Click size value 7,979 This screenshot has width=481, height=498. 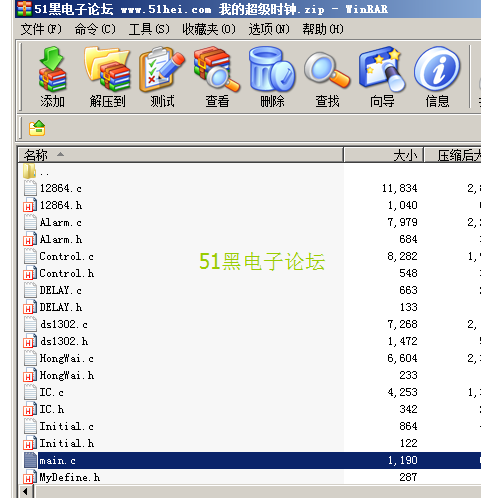coord(402,222)
